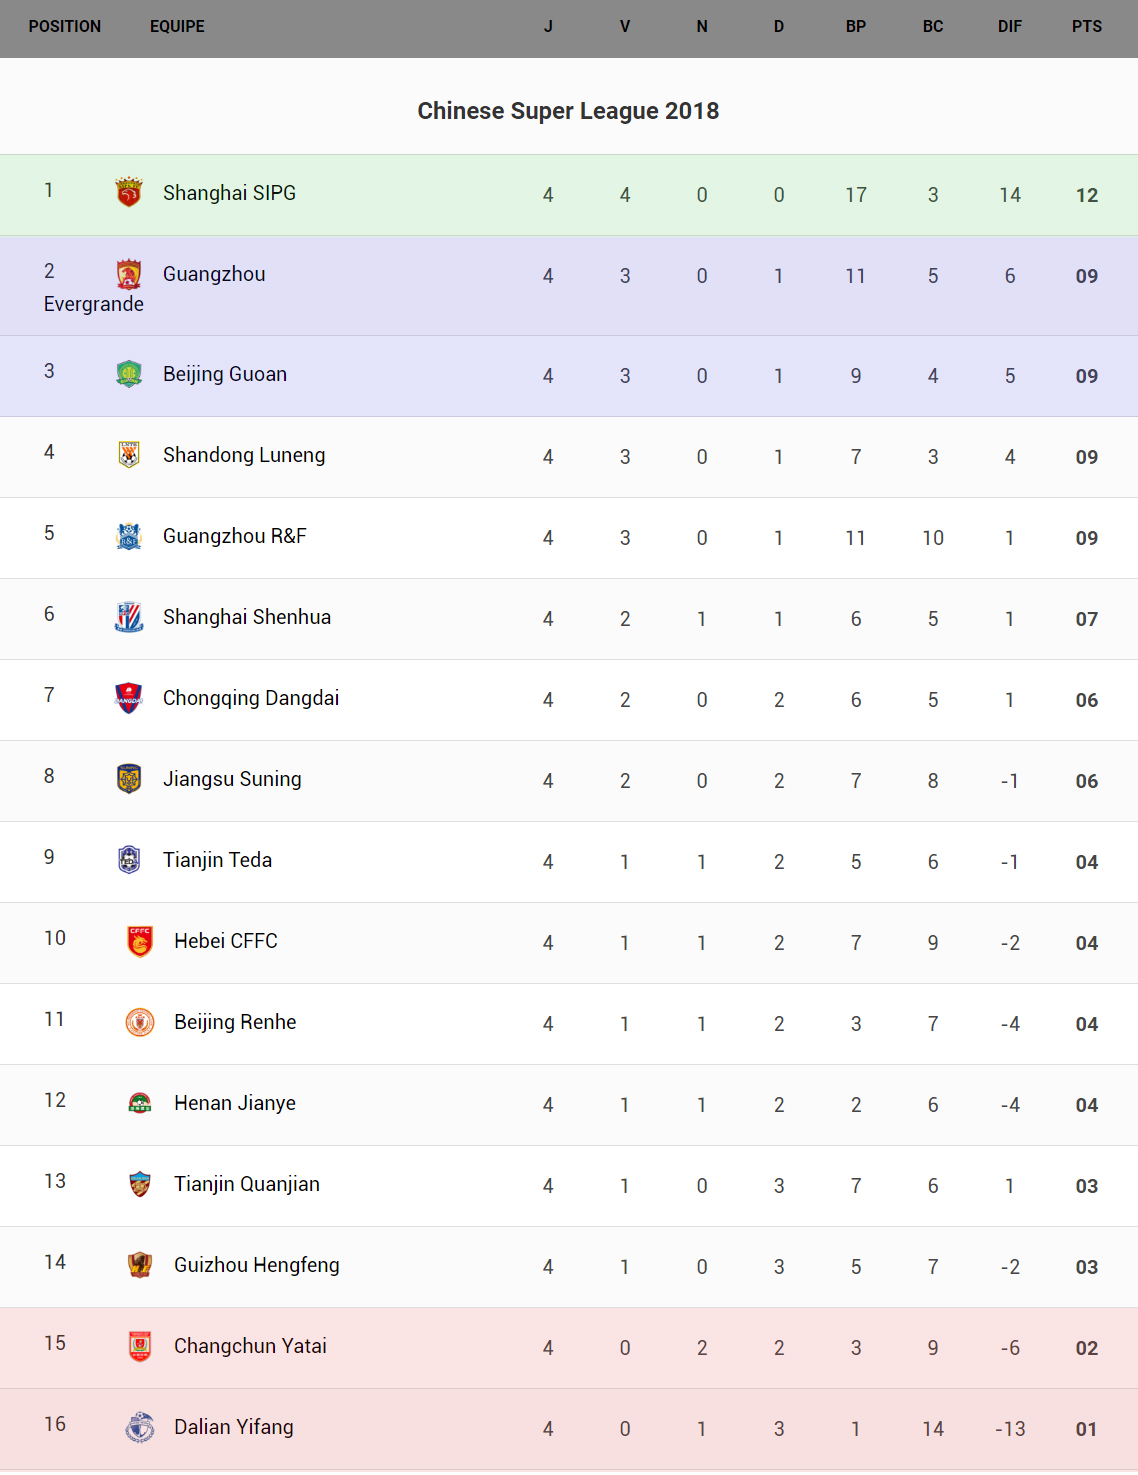Screen dimensions: 1138x1475
Task: Click the Guizhou Hengfeng team name
Action: click(257, 1265)
